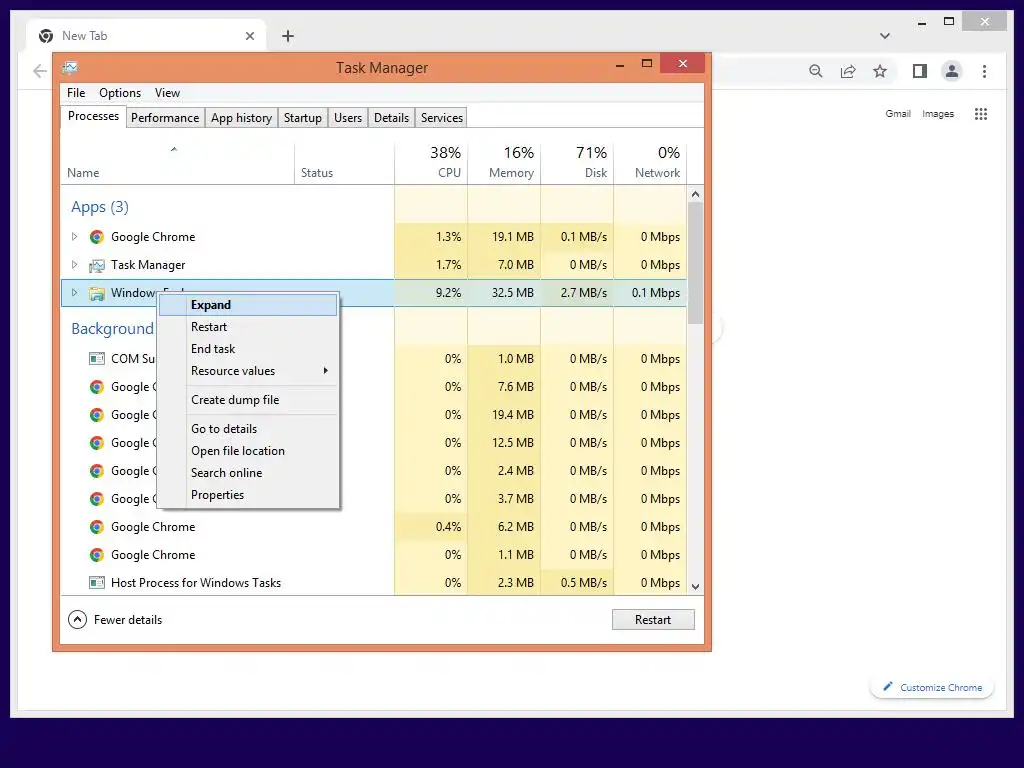This screenshot has width=1024, height=768.
Task: Click the scrollbar up arrow
Action: click(696, 194)
